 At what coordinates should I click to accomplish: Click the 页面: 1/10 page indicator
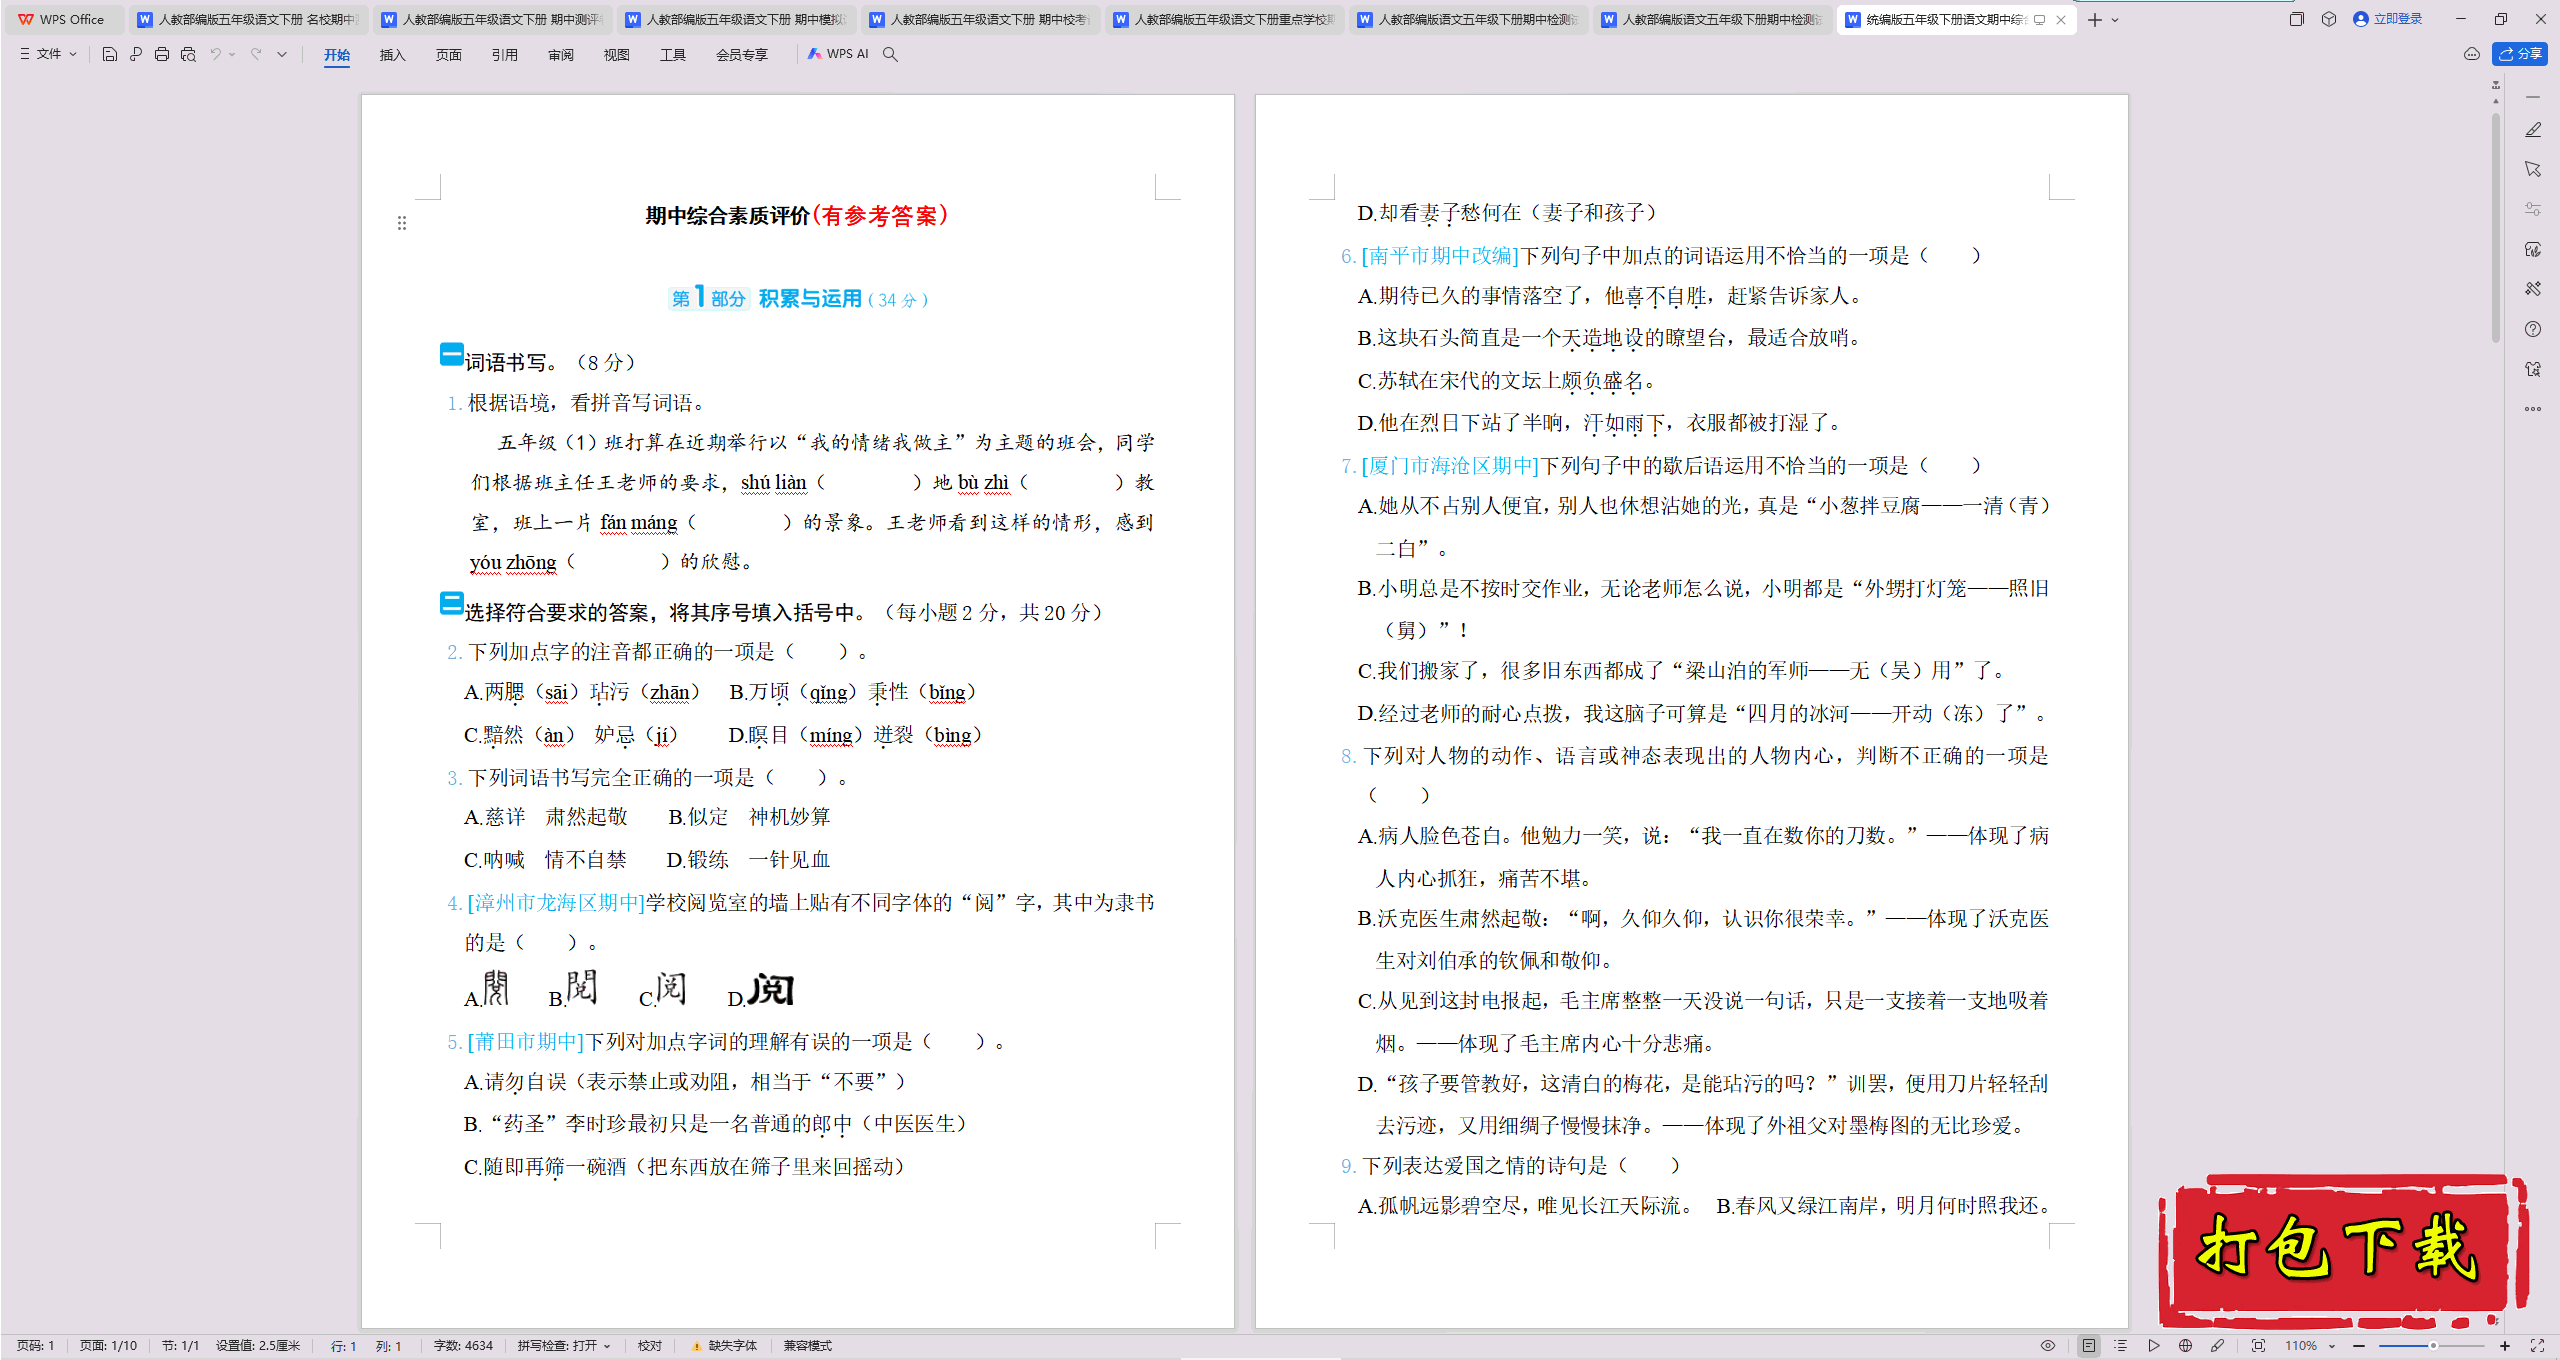108,1346
